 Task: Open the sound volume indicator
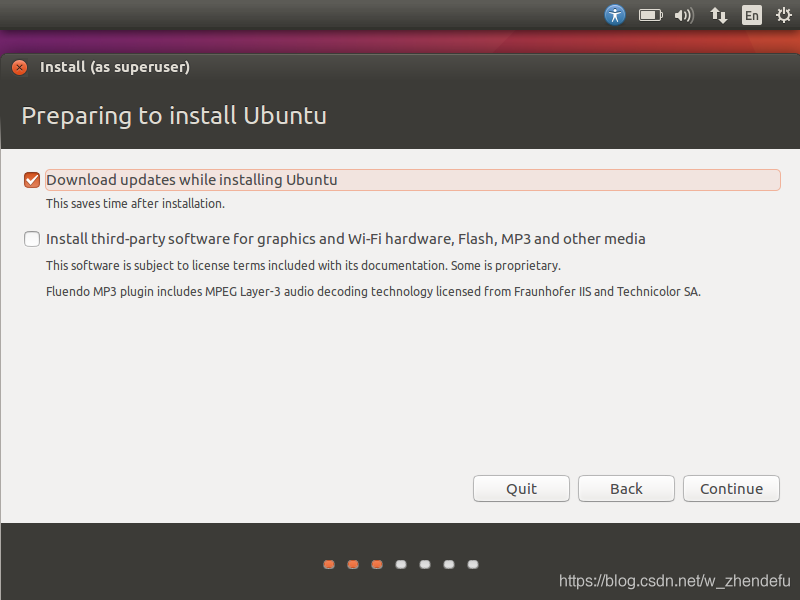[684, 15]
